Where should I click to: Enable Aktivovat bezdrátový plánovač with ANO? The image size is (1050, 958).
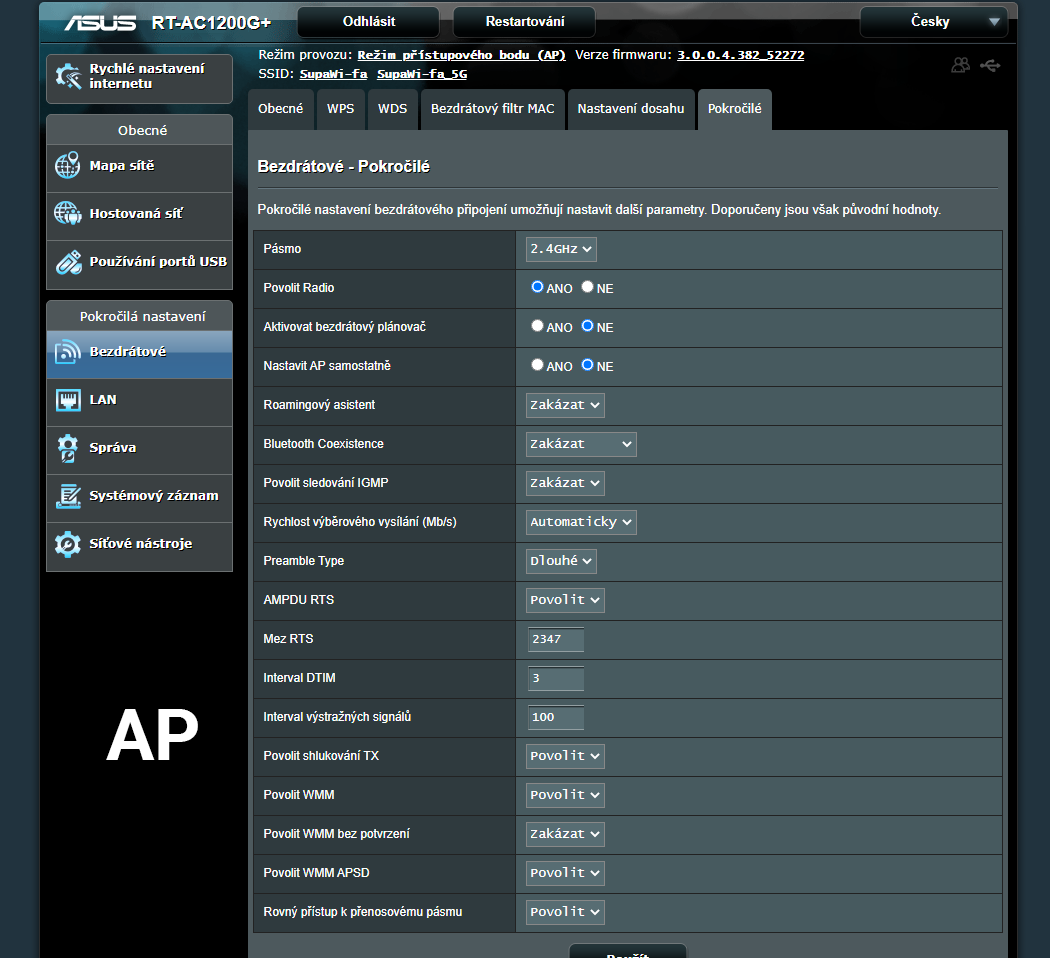coord(538,326)
